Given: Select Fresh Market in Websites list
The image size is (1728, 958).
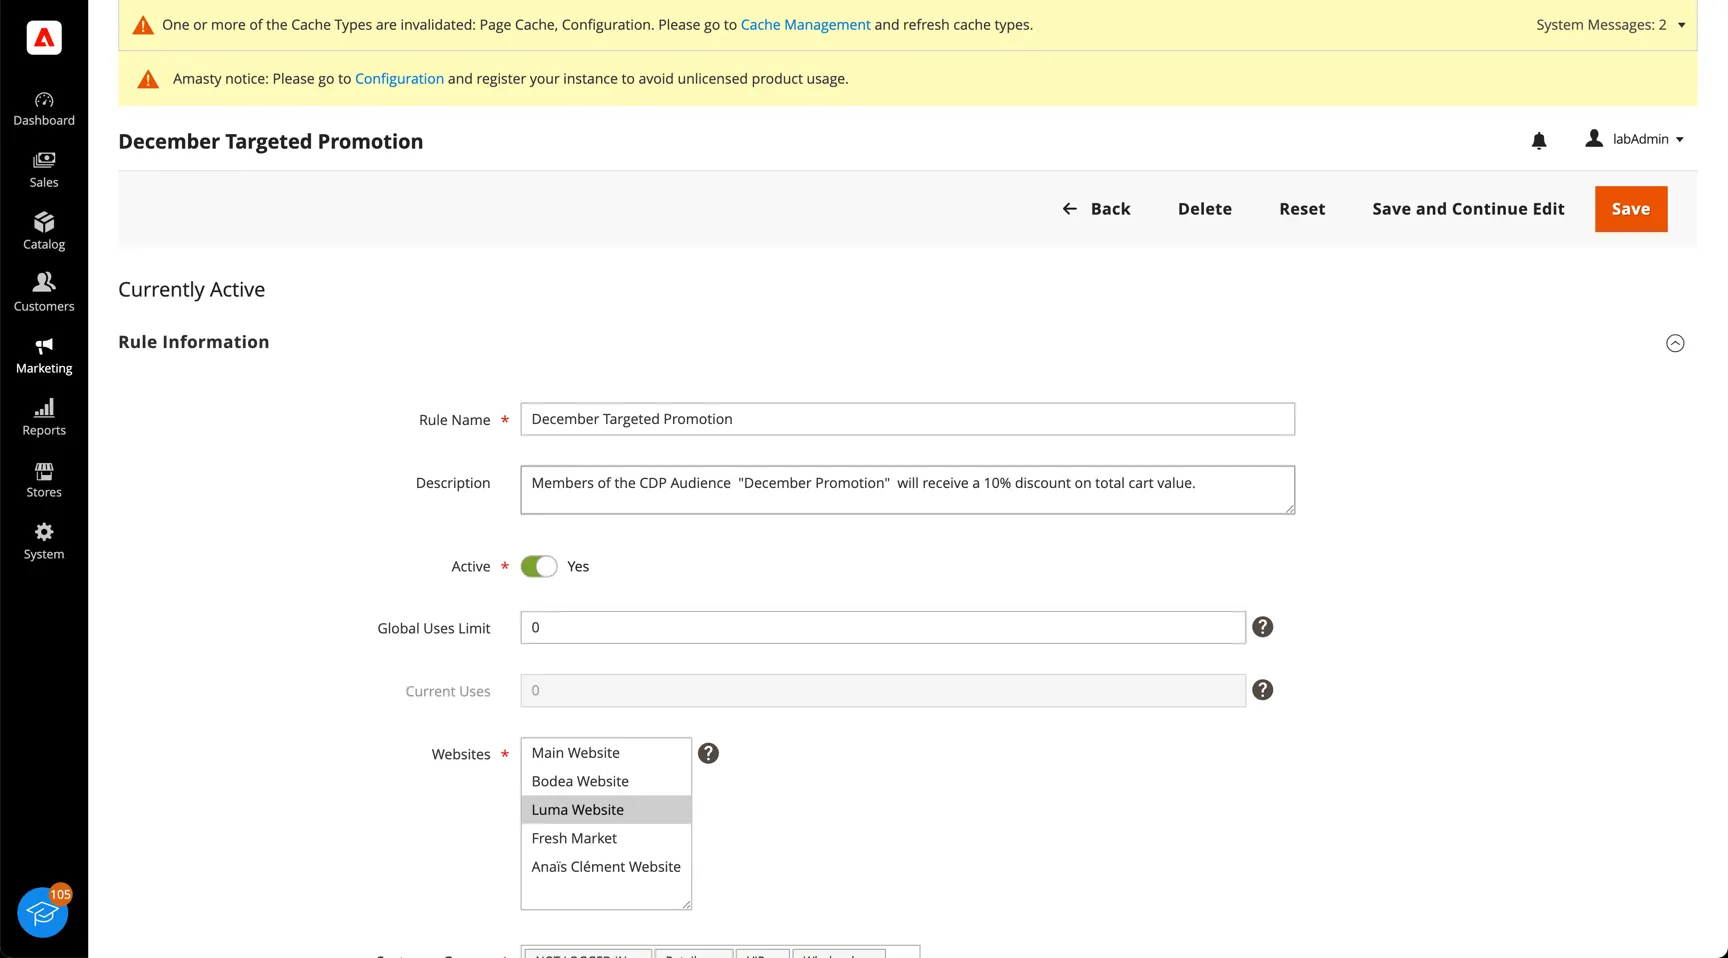Looking at the screenshot, I should tap(606, 838).
